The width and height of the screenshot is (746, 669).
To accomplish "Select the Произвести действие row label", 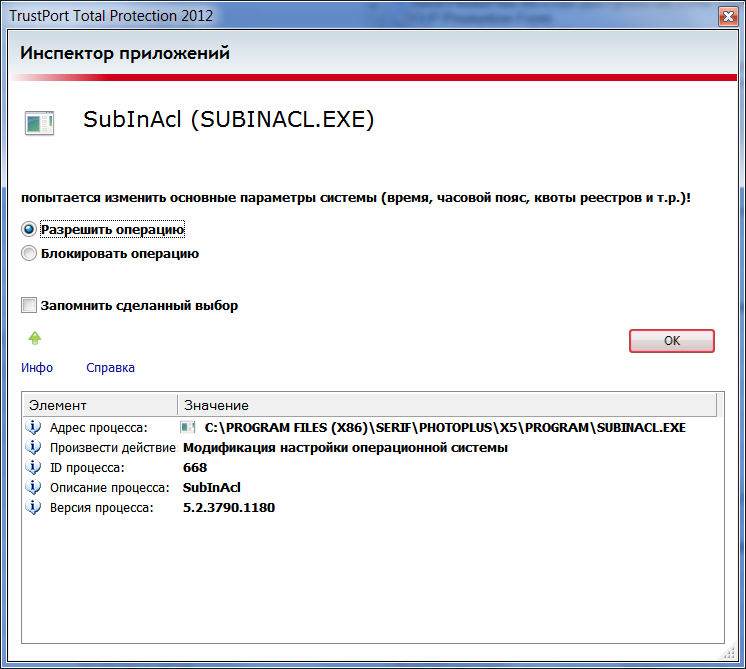I will coord(113,447).
